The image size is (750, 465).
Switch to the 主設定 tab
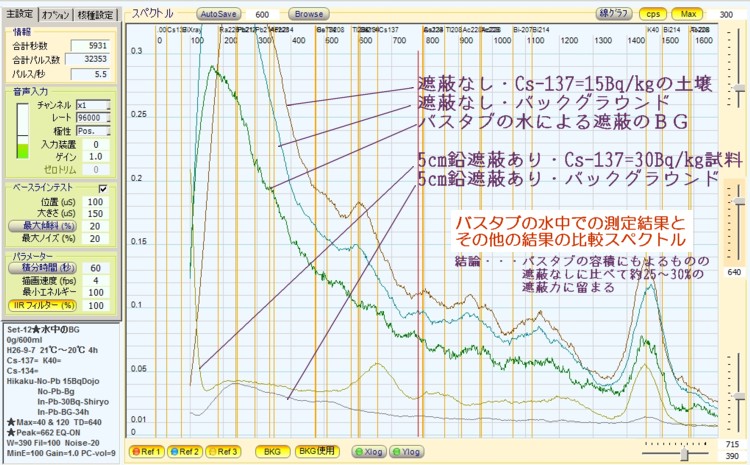(20, 14)
